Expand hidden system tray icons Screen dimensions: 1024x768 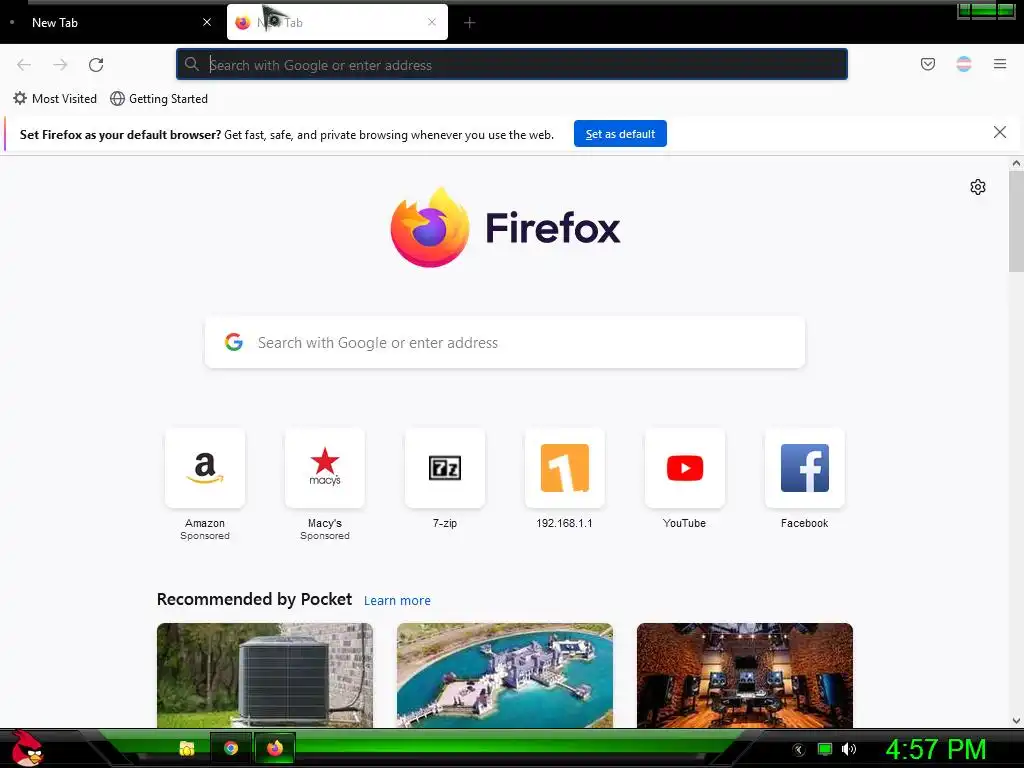tap(799, 750)
